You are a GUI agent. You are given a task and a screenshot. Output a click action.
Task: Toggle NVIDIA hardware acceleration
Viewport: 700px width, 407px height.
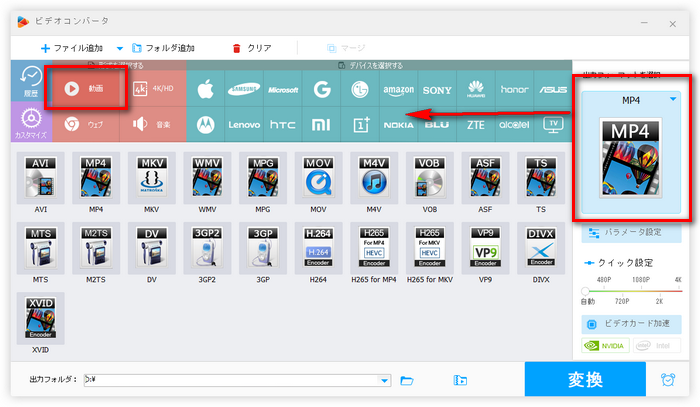point(605,347)
